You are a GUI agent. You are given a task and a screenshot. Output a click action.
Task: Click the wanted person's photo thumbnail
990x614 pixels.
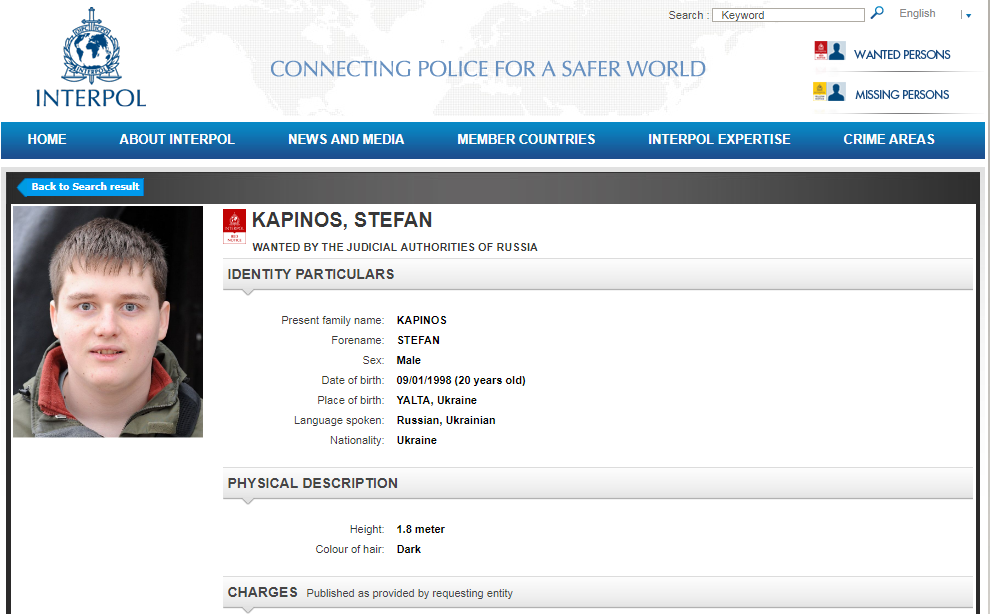point(108,322)
